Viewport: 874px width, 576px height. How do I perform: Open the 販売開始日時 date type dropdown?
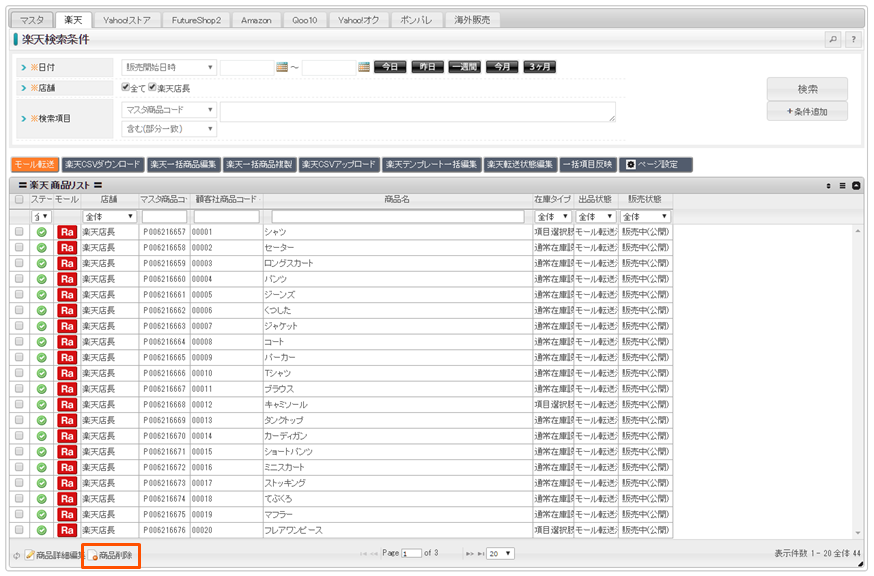pos(169,67)
